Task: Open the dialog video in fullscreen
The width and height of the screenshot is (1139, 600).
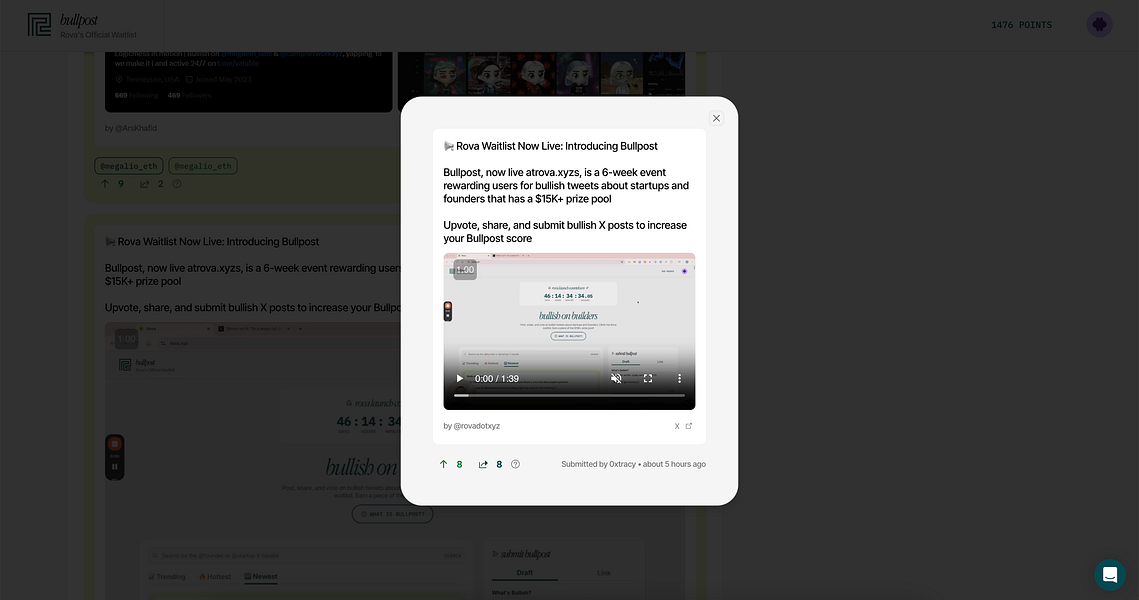Action: tap(648, 378)
